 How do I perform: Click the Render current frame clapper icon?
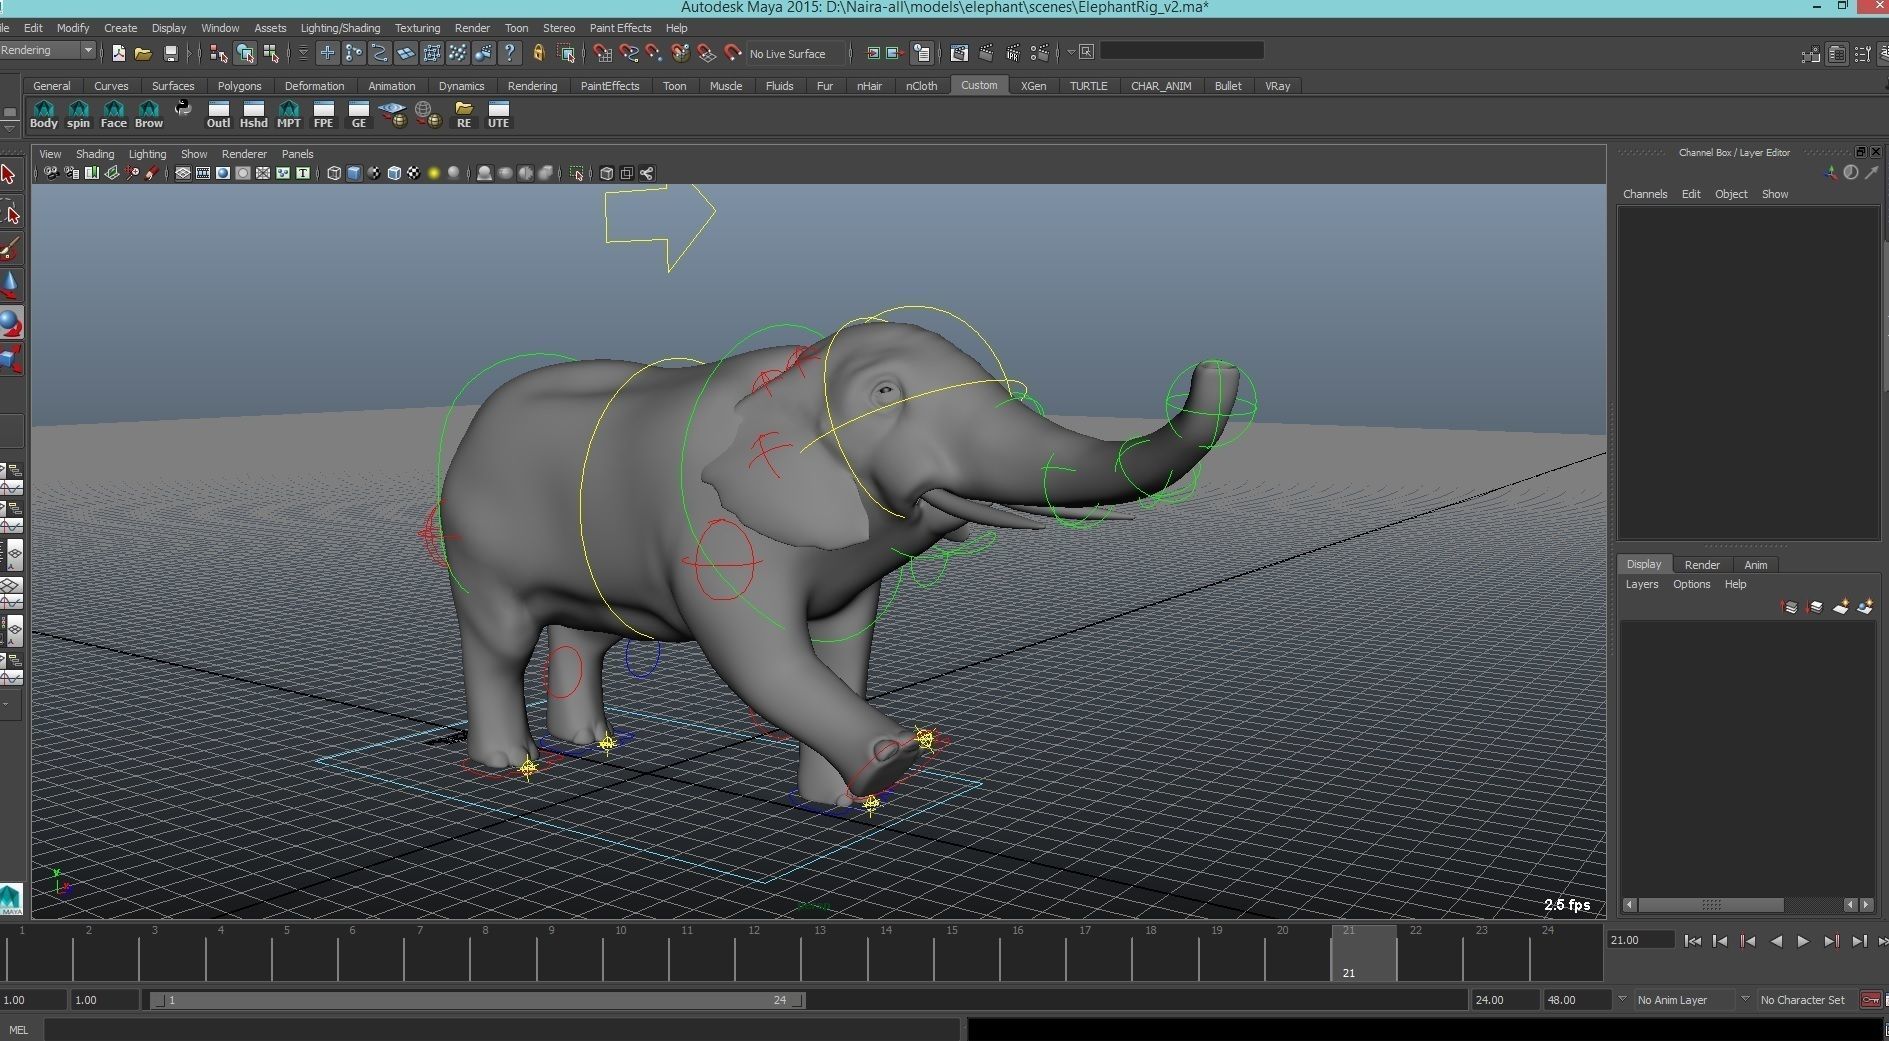click(986, 53)
